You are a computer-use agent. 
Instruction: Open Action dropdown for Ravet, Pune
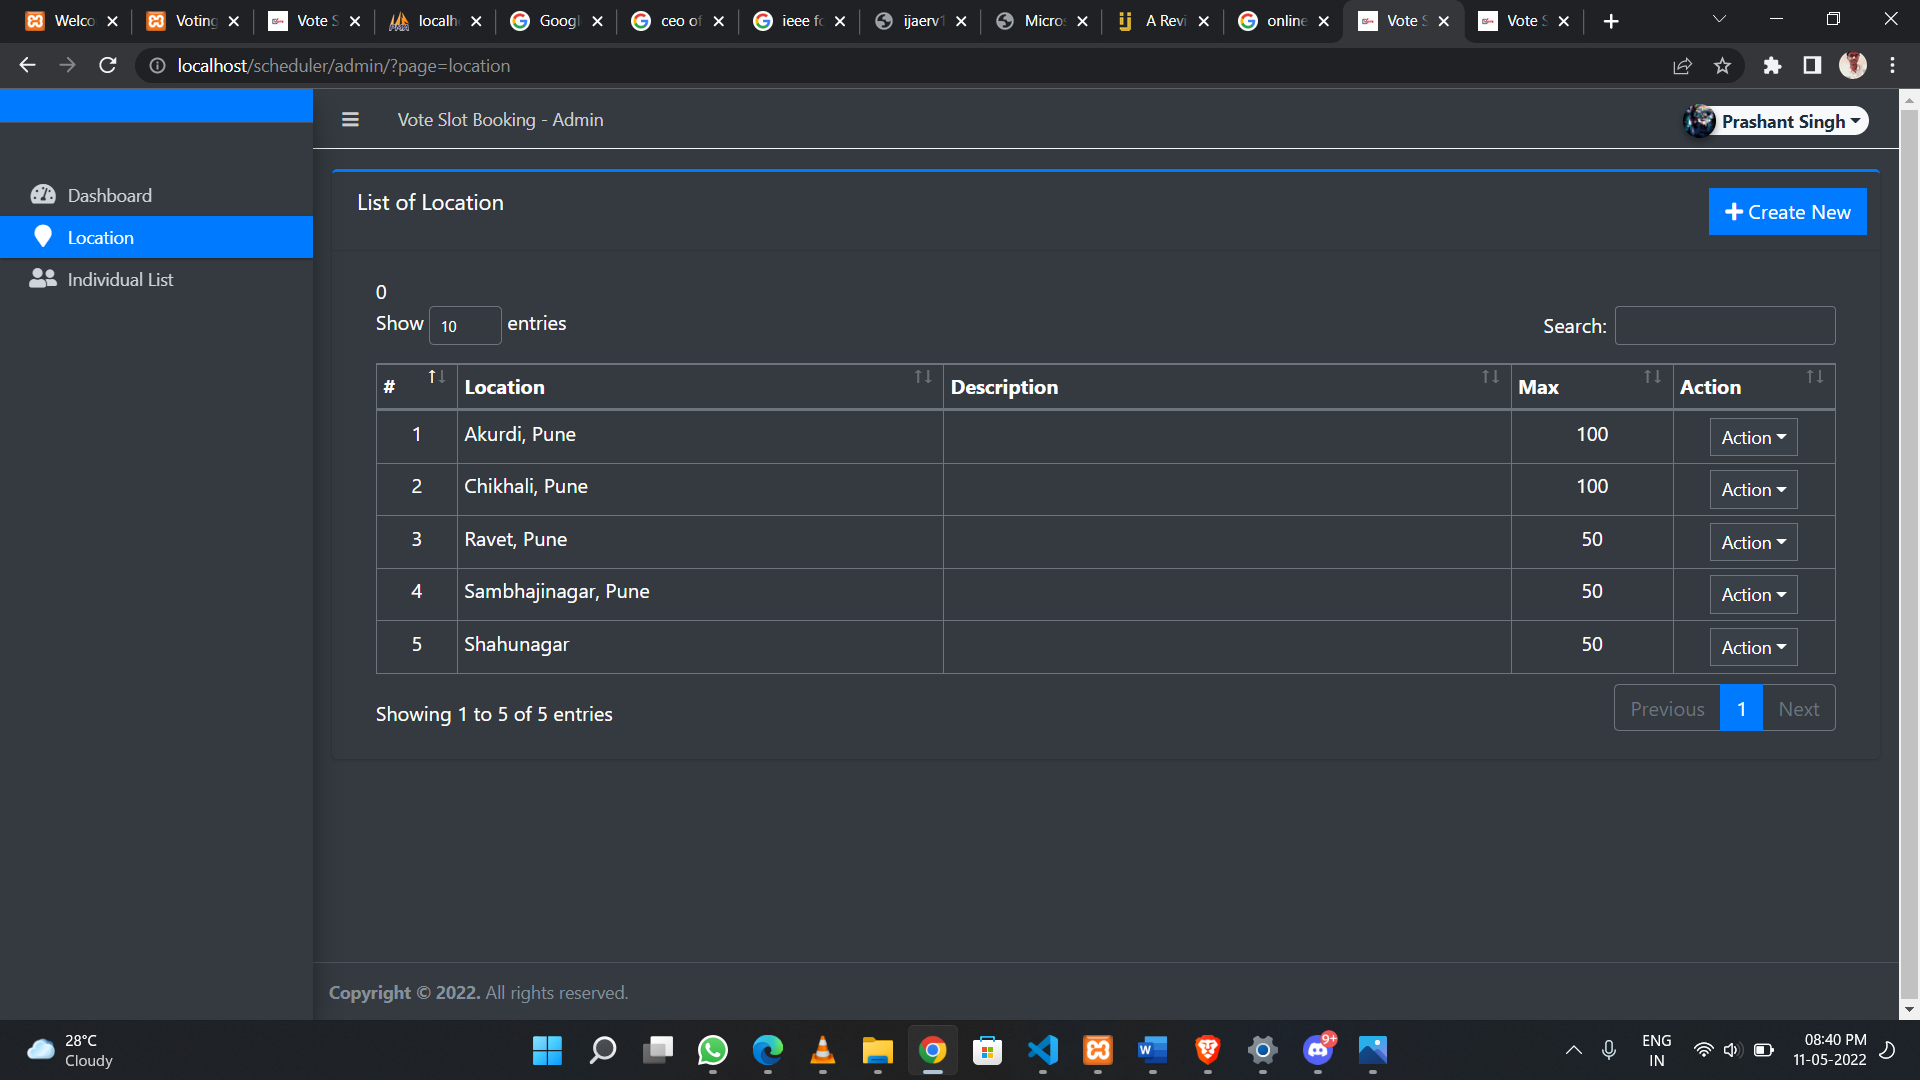(1753, 542)
